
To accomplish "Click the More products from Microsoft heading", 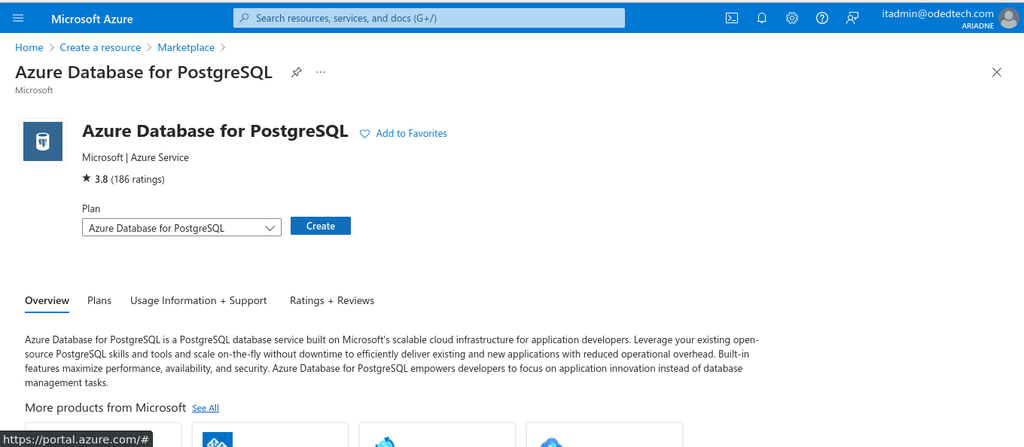I will [105, 408].
